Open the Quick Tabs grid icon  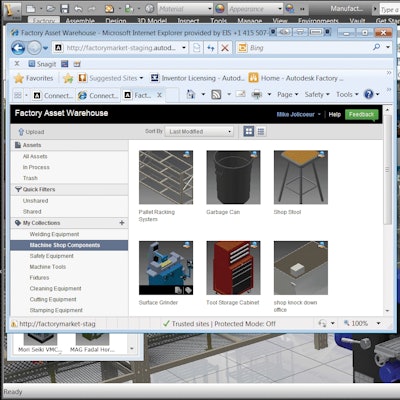click(x=18, y=95)
